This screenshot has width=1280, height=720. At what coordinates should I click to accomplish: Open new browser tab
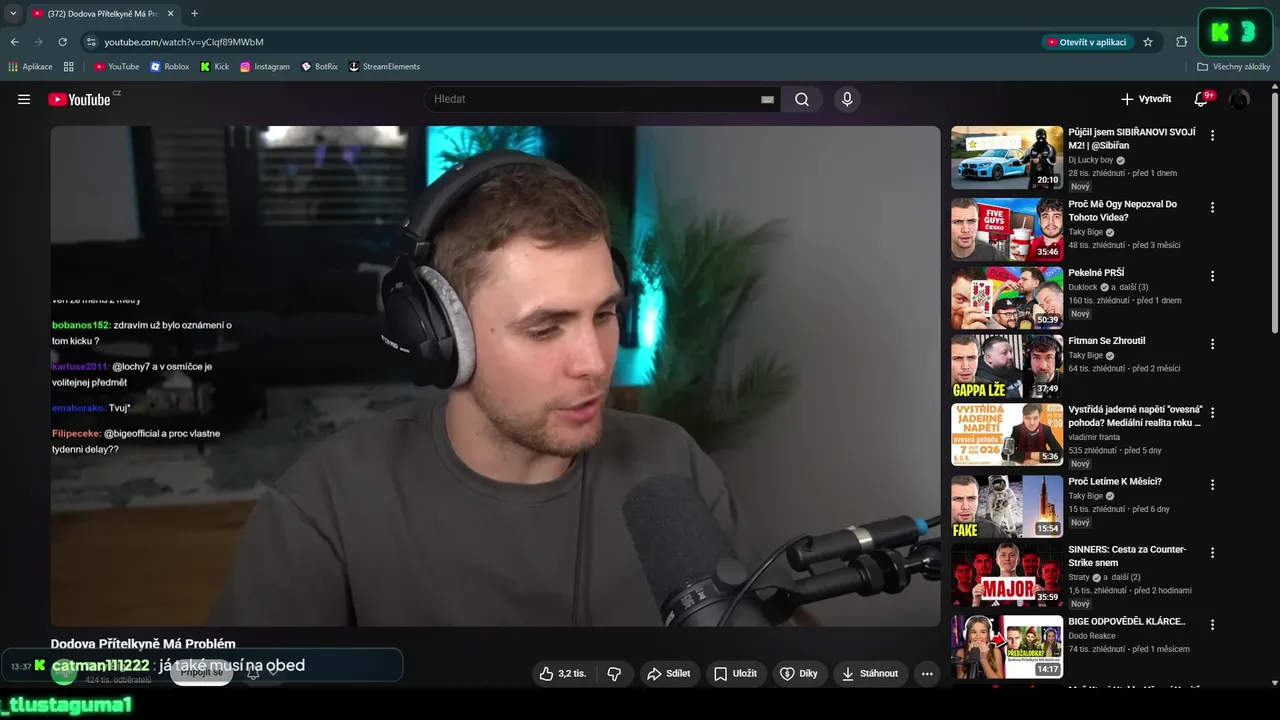tap(194, 13)
